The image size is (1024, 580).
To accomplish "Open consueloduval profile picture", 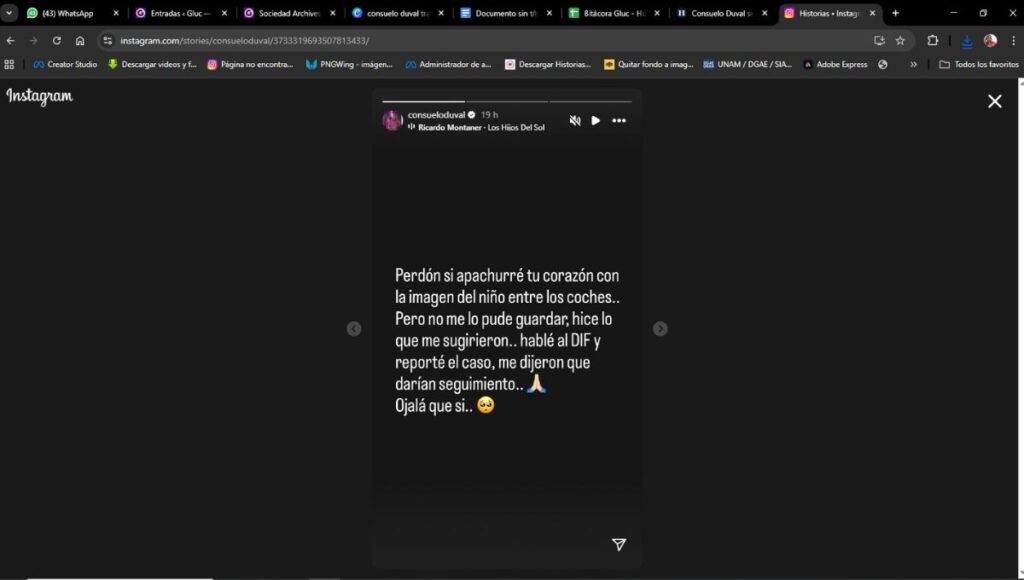I will pos(392,121).
